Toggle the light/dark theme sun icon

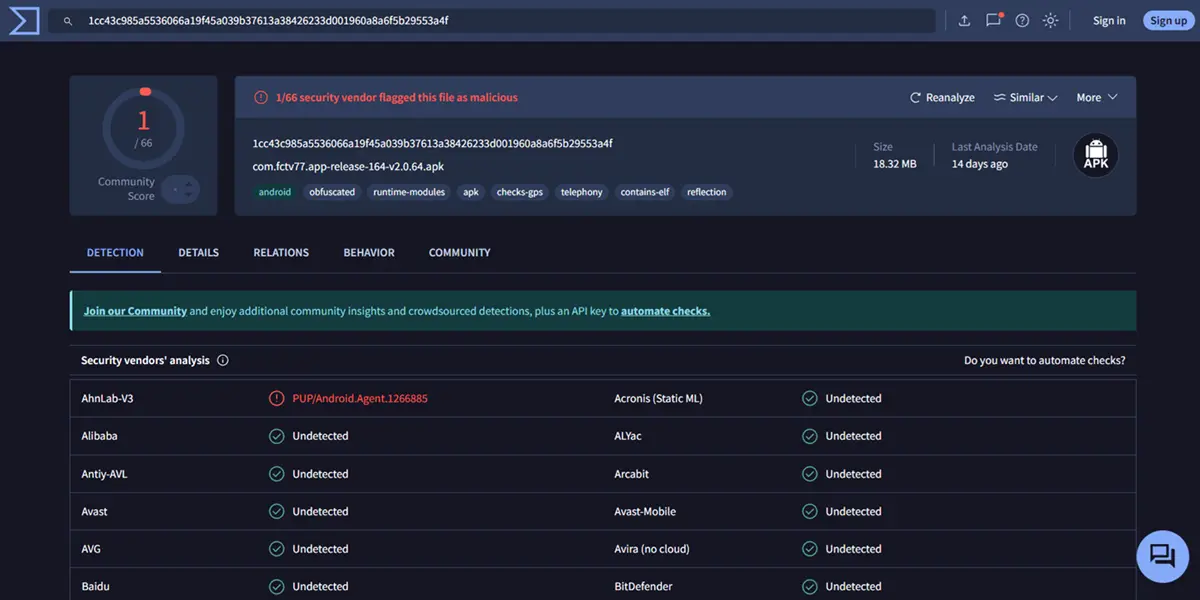click(x=1050, y=19)
